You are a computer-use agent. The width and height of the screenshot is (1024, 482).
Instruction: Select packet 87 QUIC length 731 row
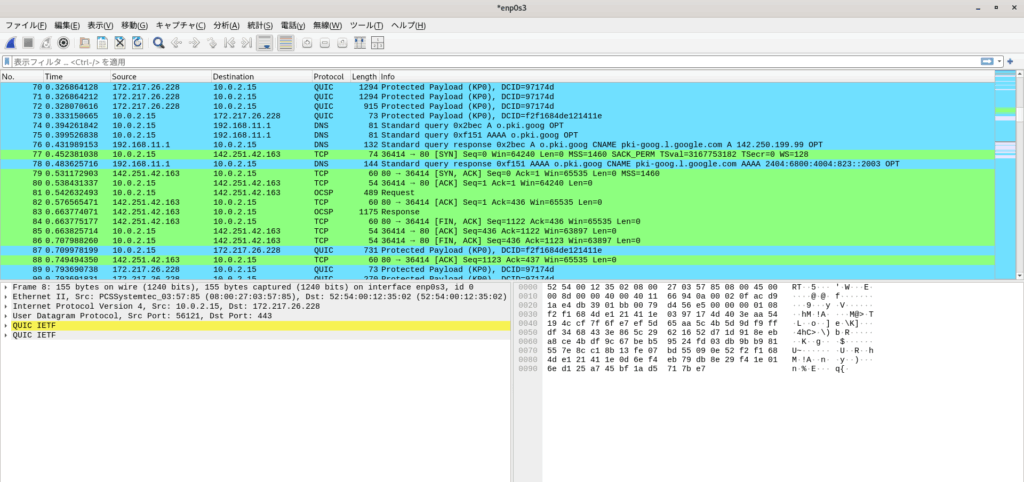click(x=497, y=250)
